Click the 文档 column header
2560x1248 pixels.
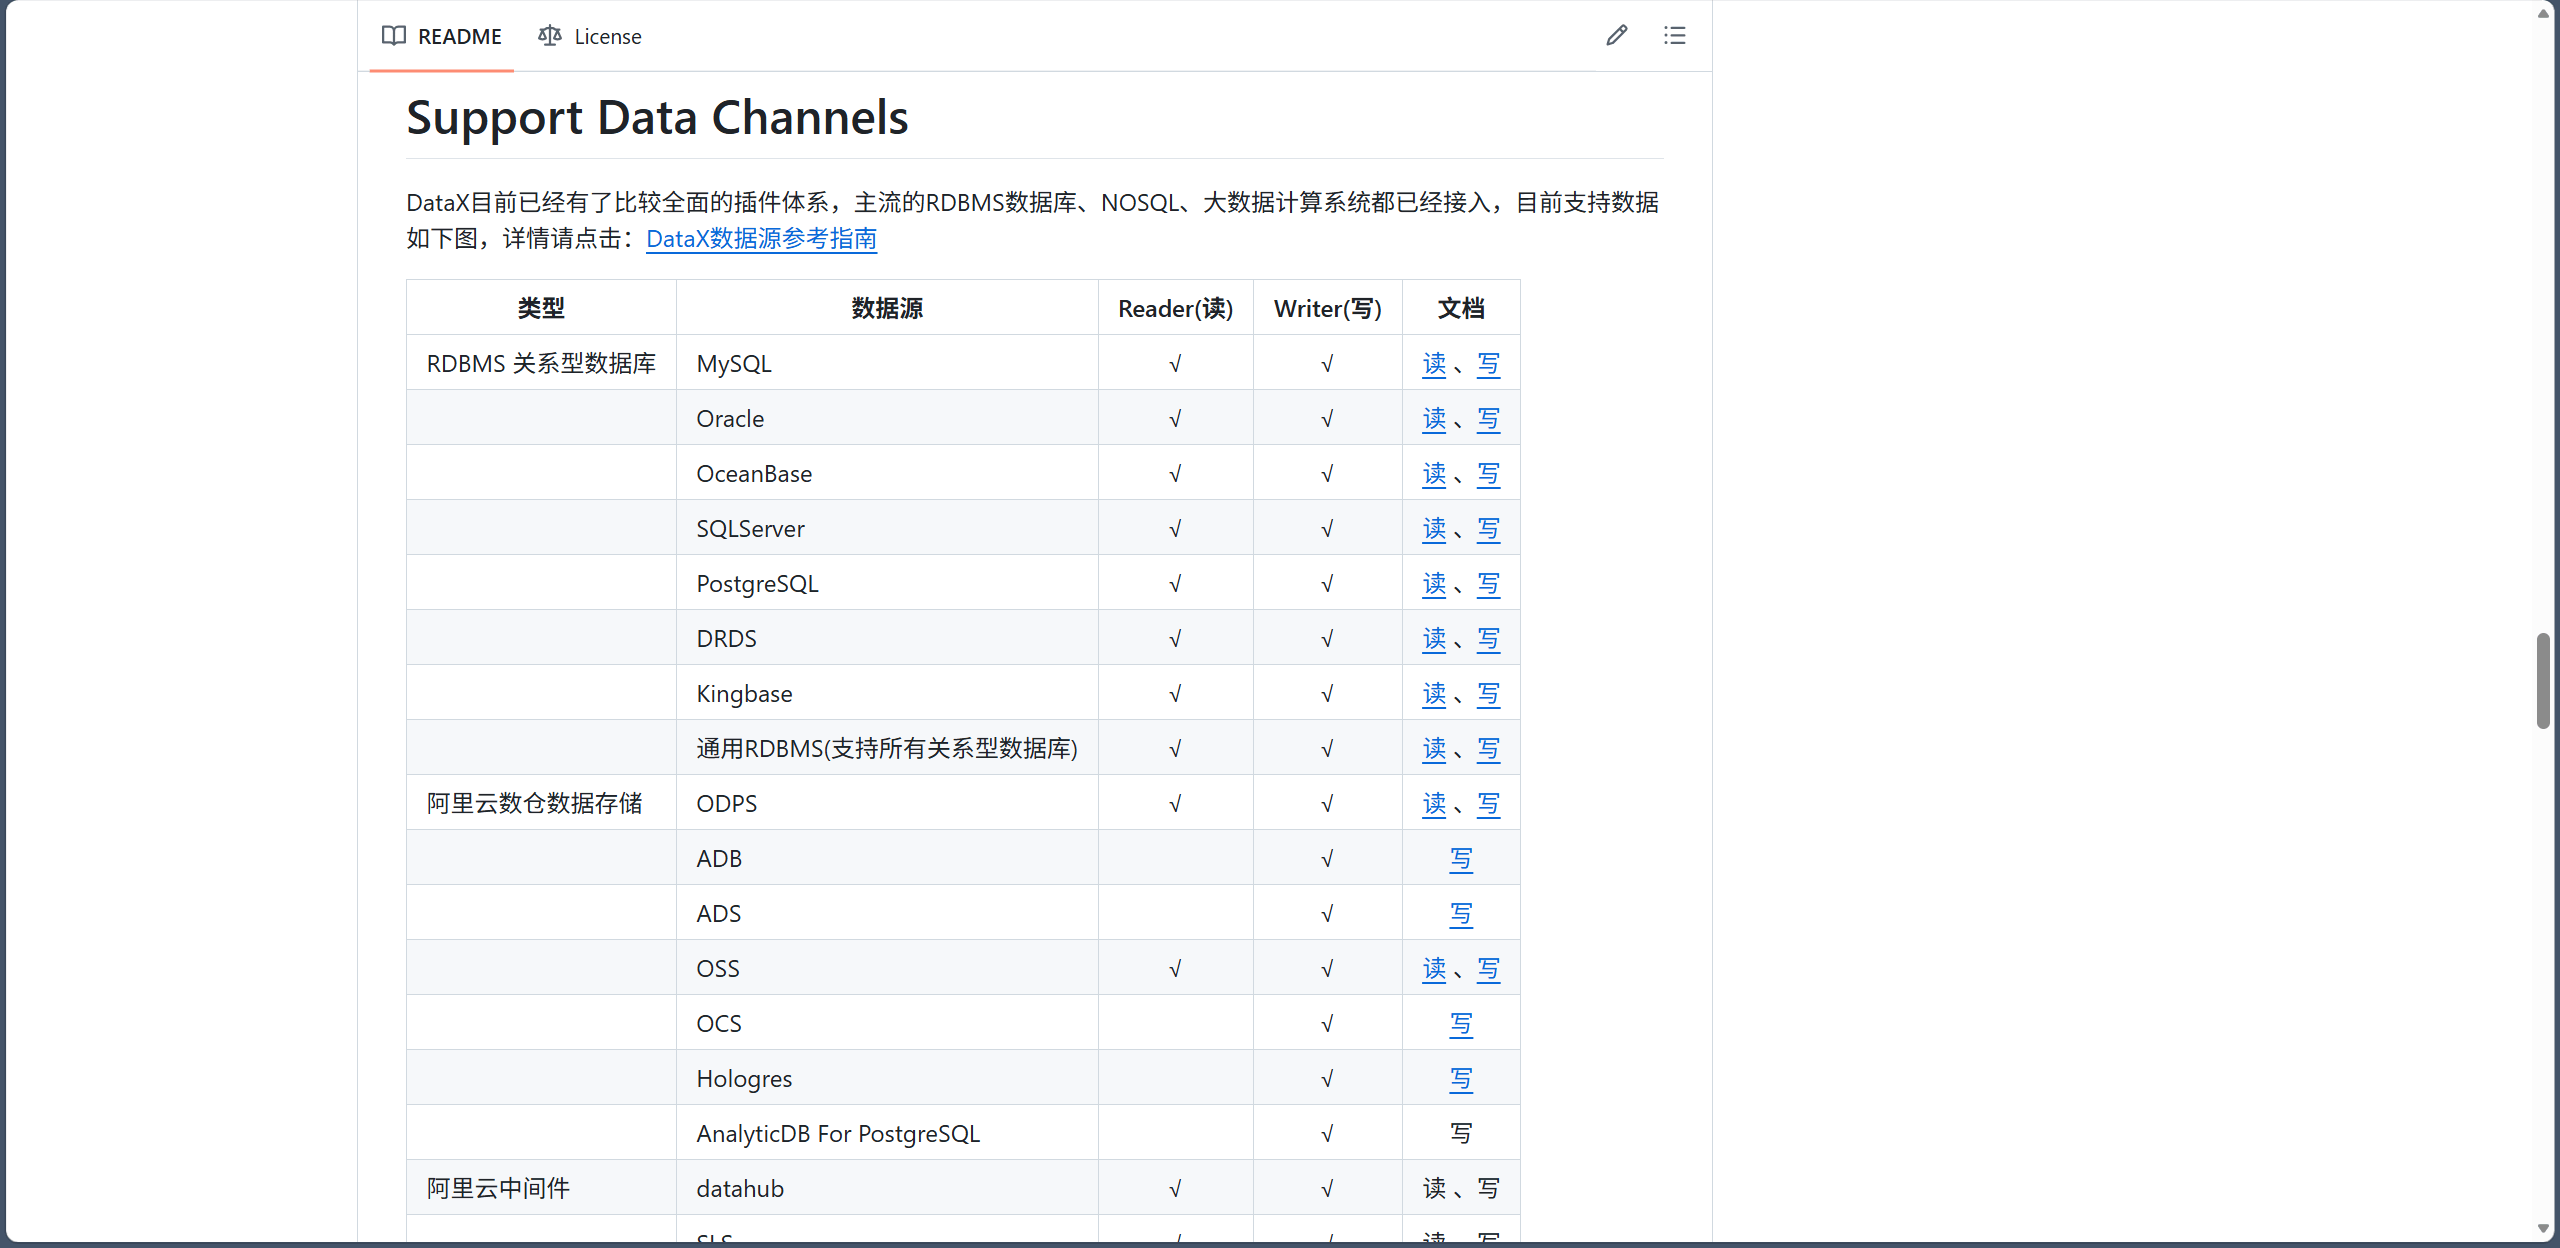coord(1461,308)
